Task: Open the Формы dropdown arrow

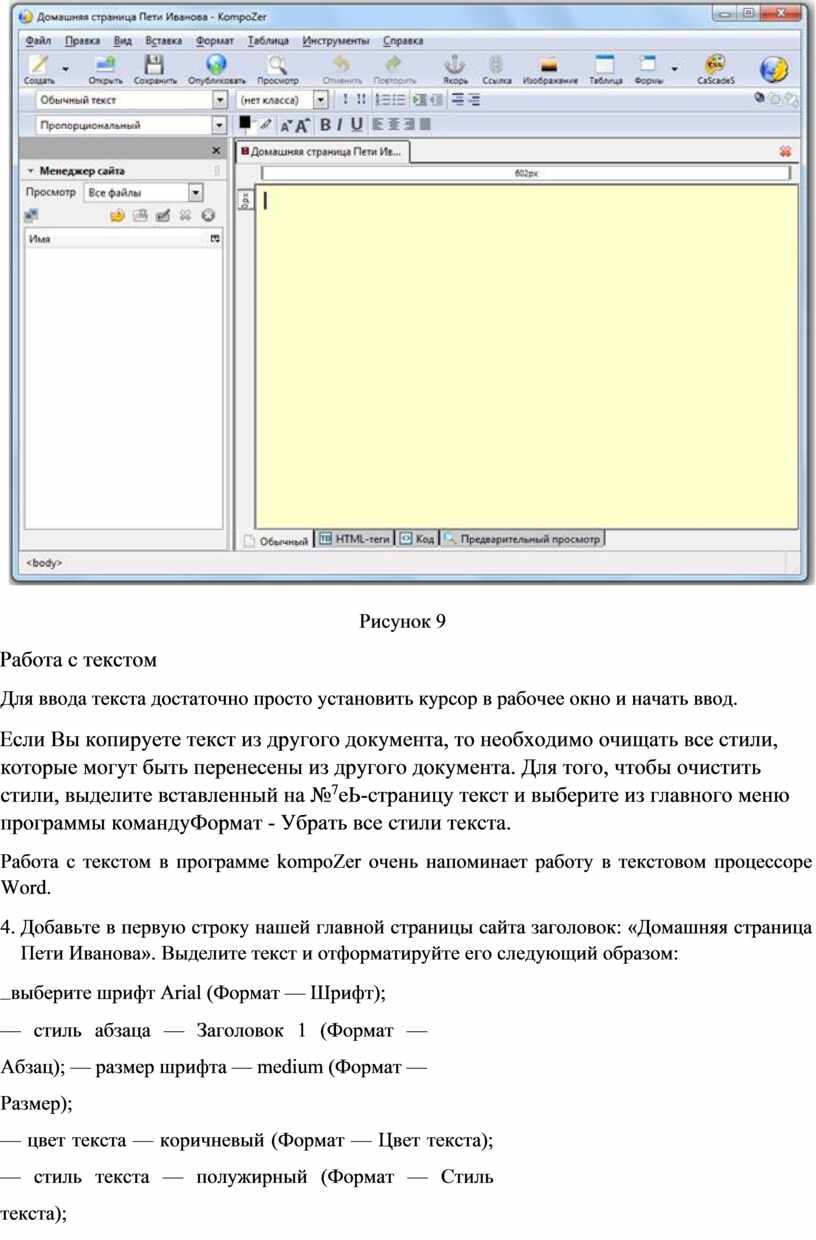Action: click(x=674, y=69)
